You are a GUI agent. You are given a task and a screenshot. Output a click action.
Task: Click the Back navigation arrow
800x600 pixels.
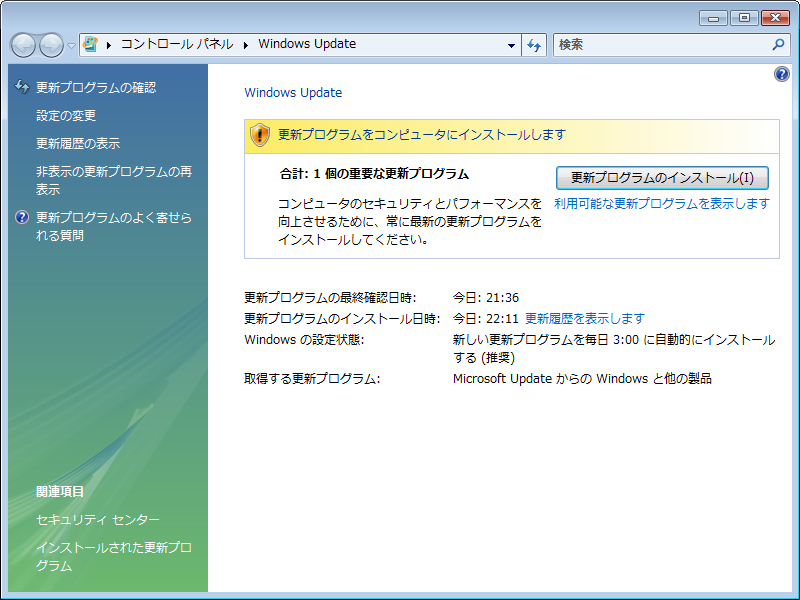point(23,45)
